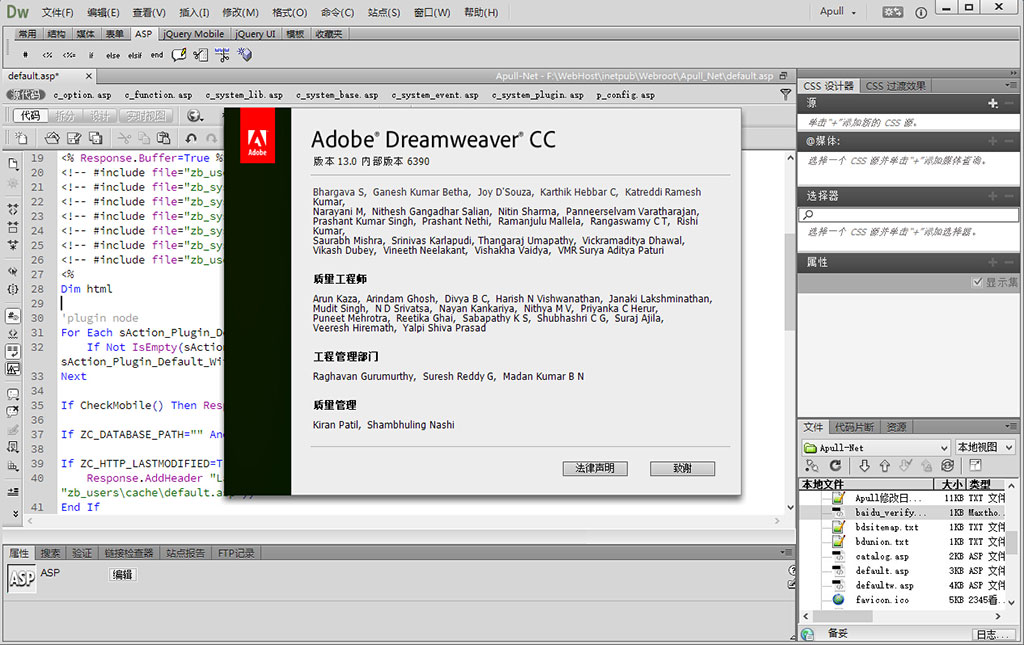Screen dimensions: 1024x645
Task: Click the balance braces icon
Action: pyautogui.click(x=13, y=289)
